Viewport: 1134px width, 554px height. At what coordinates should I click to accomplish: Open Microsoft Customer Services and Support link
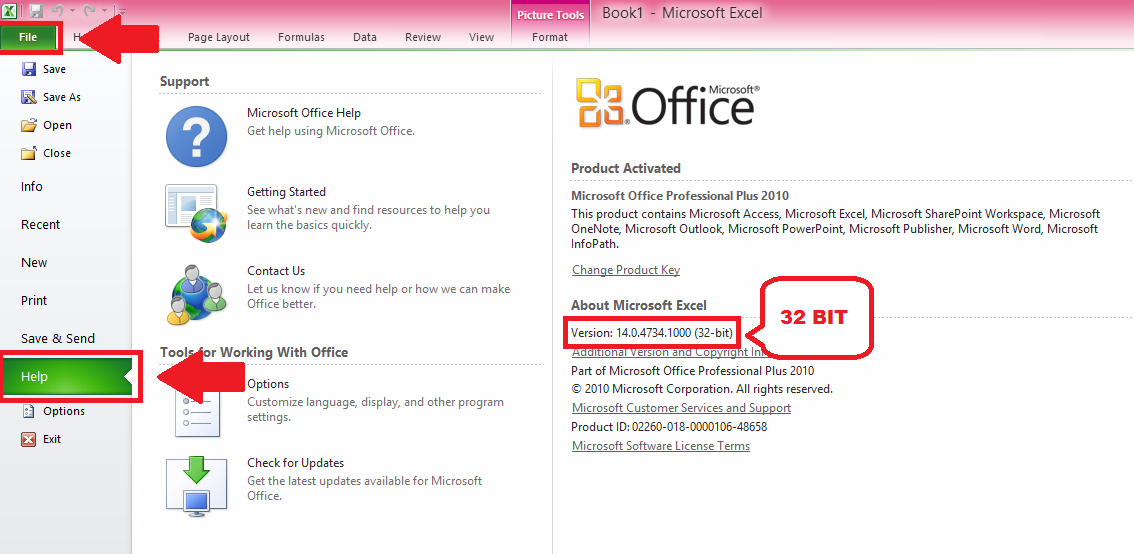[x=681, y=408]
